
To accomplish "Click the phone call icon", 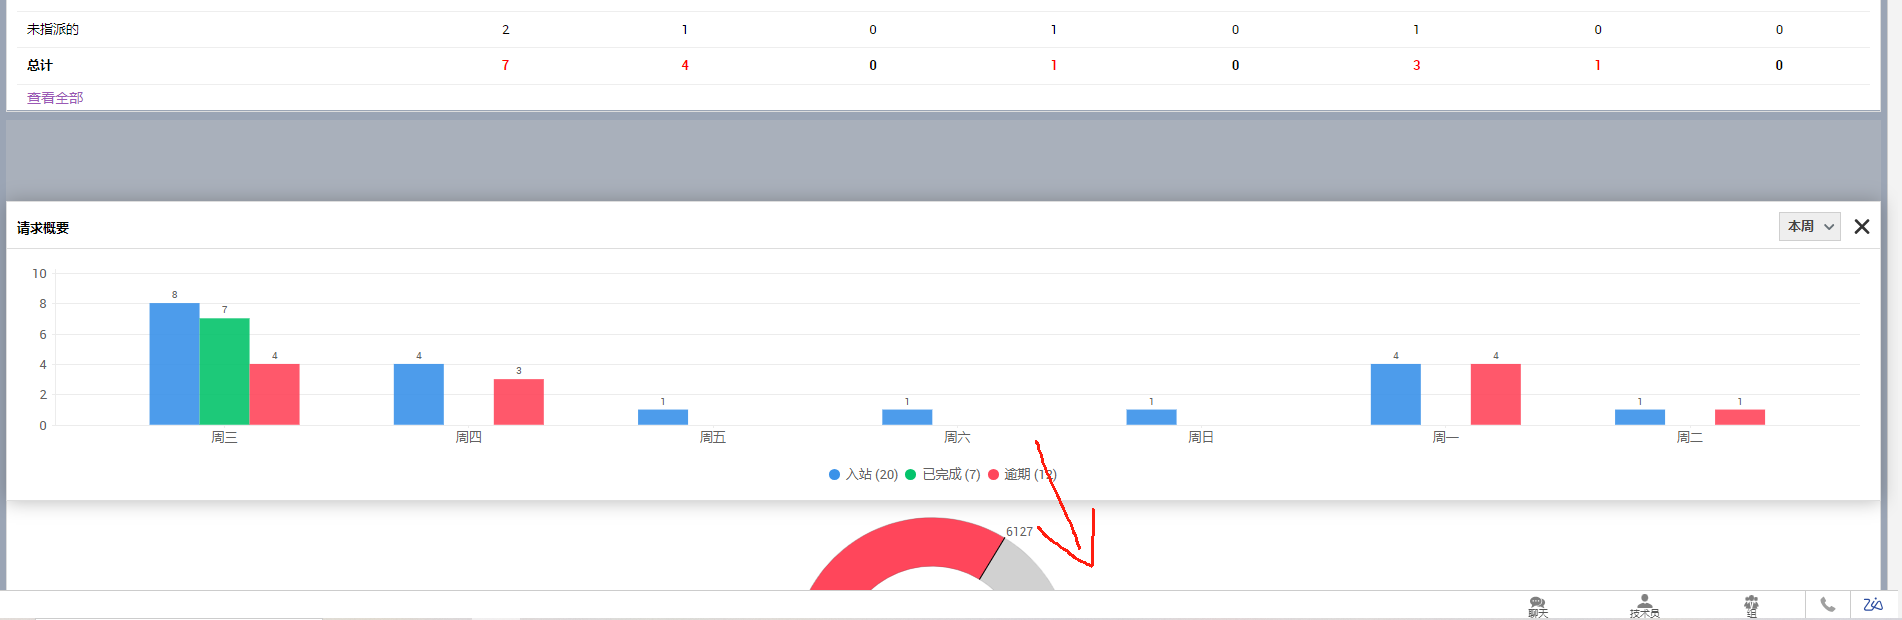I will [1827, 605].
